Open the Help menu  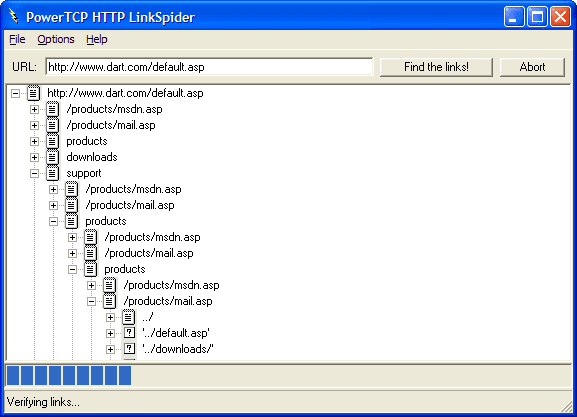coord(97,39)
